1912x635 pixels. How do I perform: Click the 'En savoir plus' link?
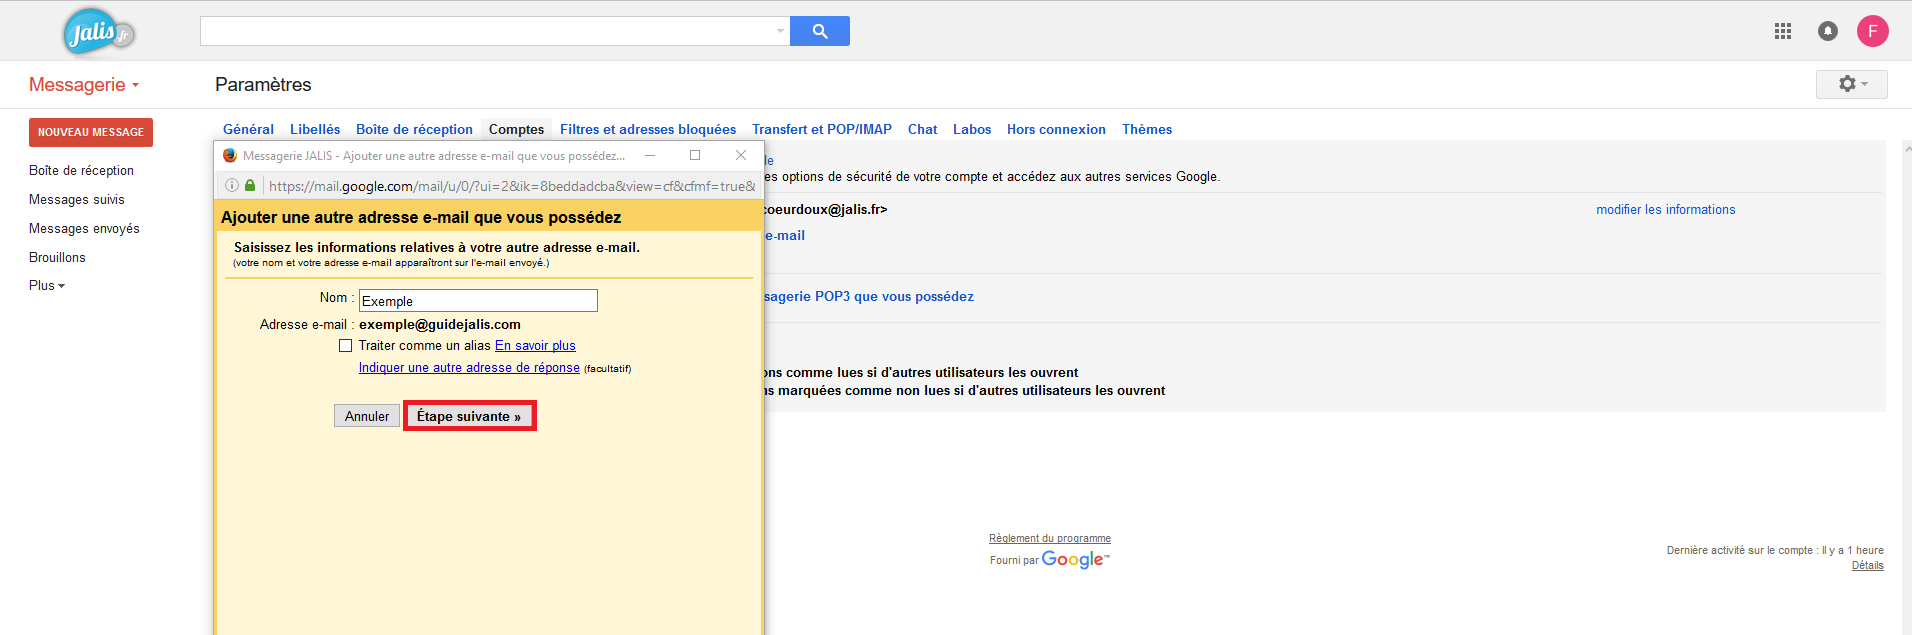point(535,346)
